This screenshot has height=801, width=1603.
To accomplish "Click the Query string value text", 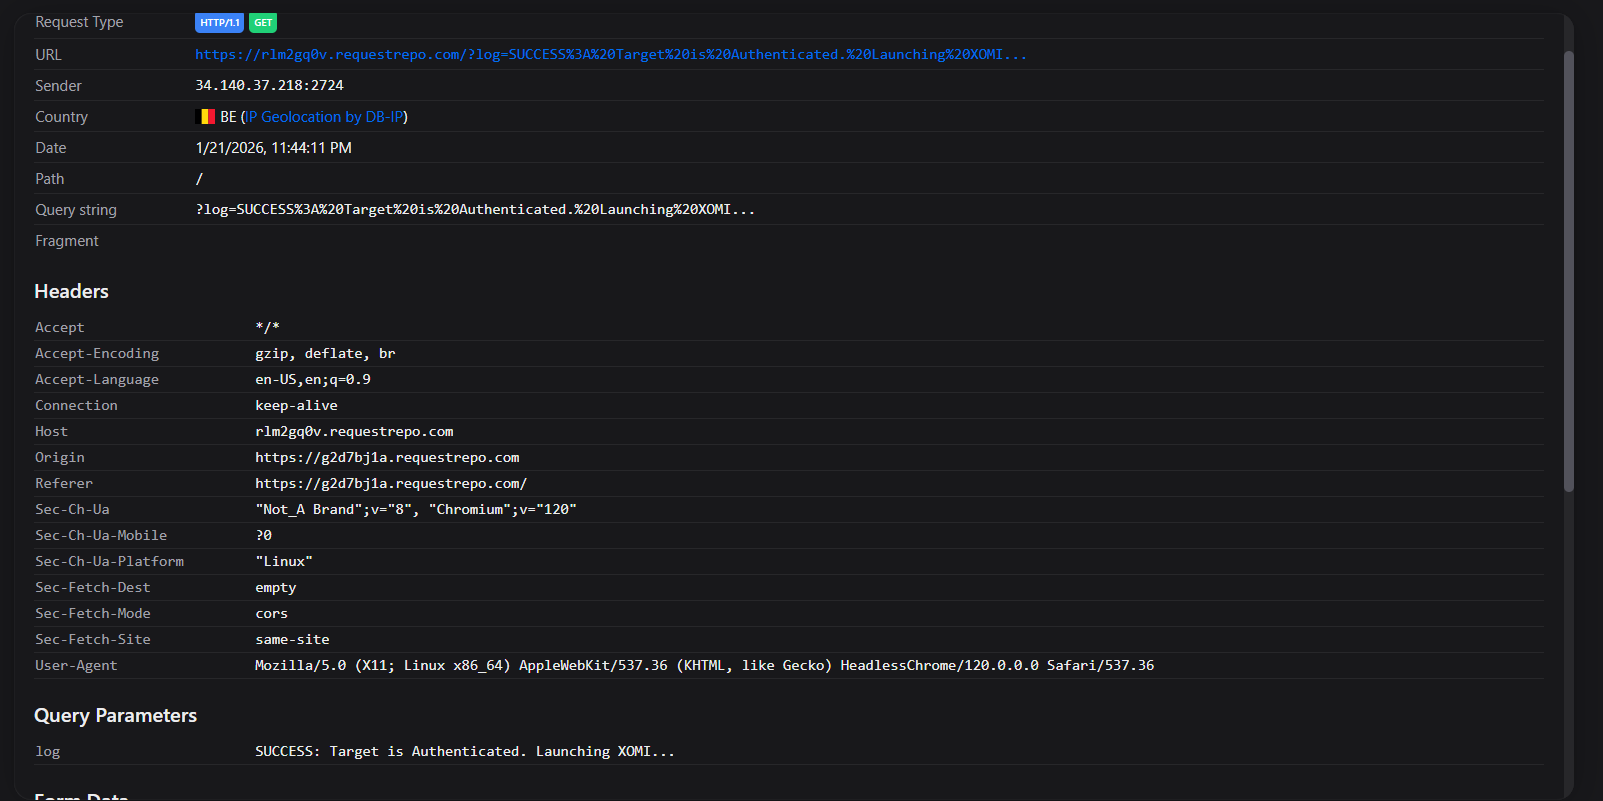I will [x=475, y=210].
